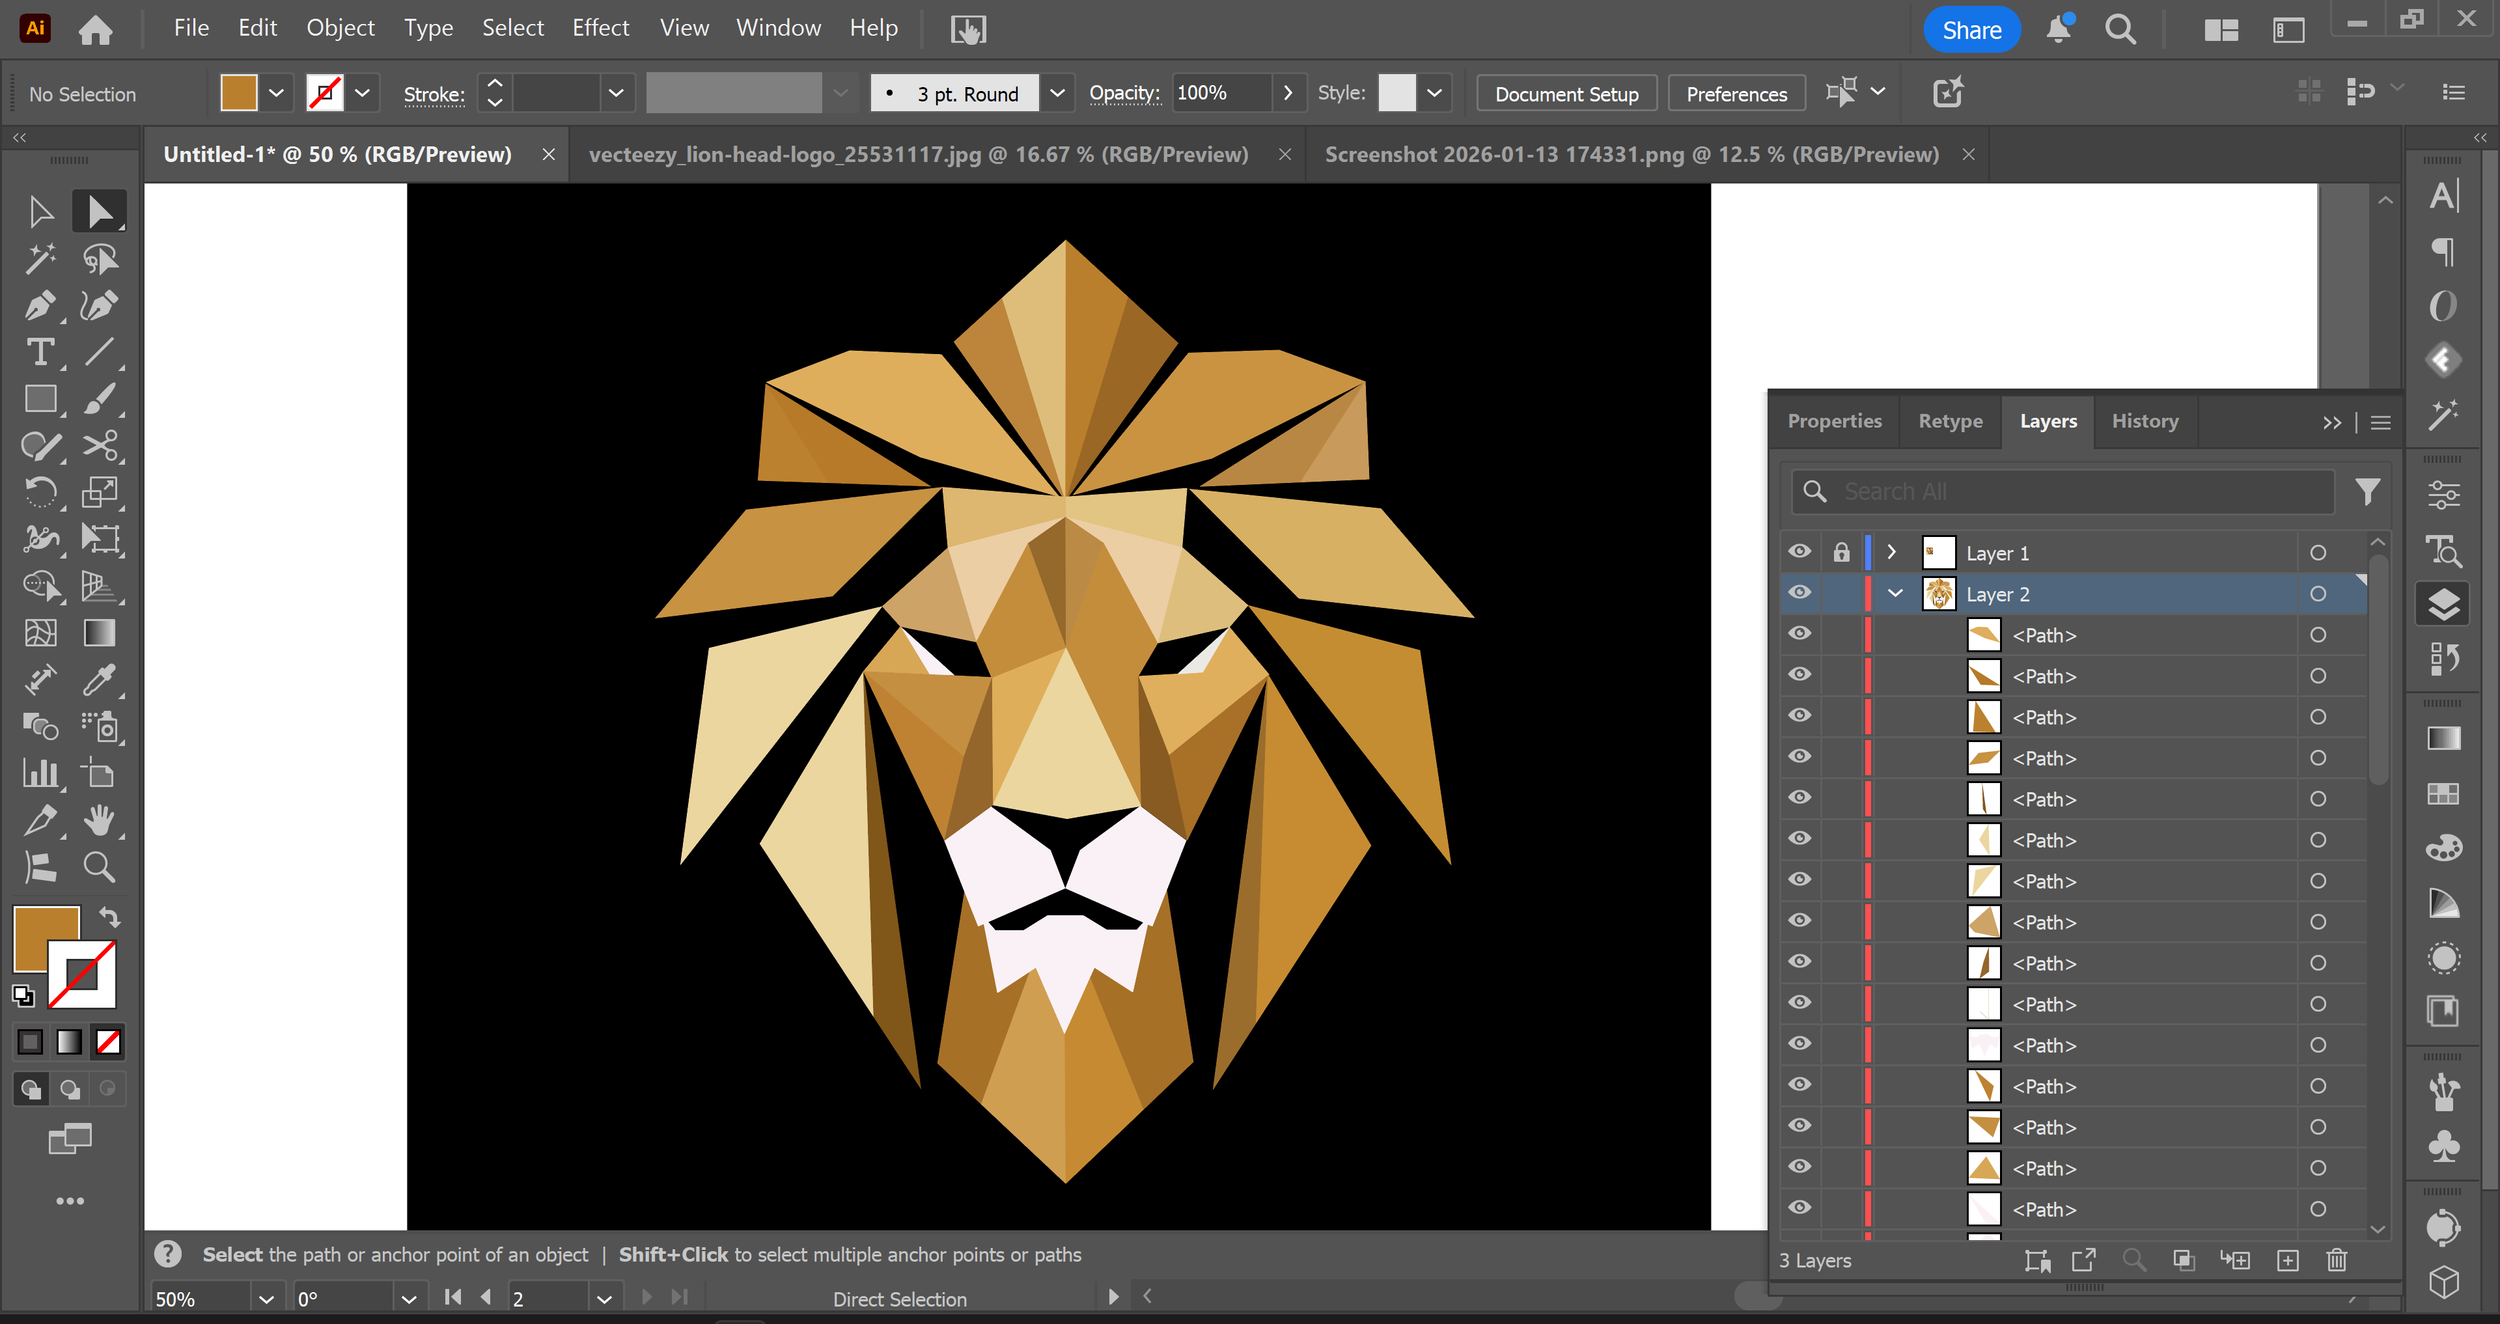Select the Eyedropper tool

point(98,680)
